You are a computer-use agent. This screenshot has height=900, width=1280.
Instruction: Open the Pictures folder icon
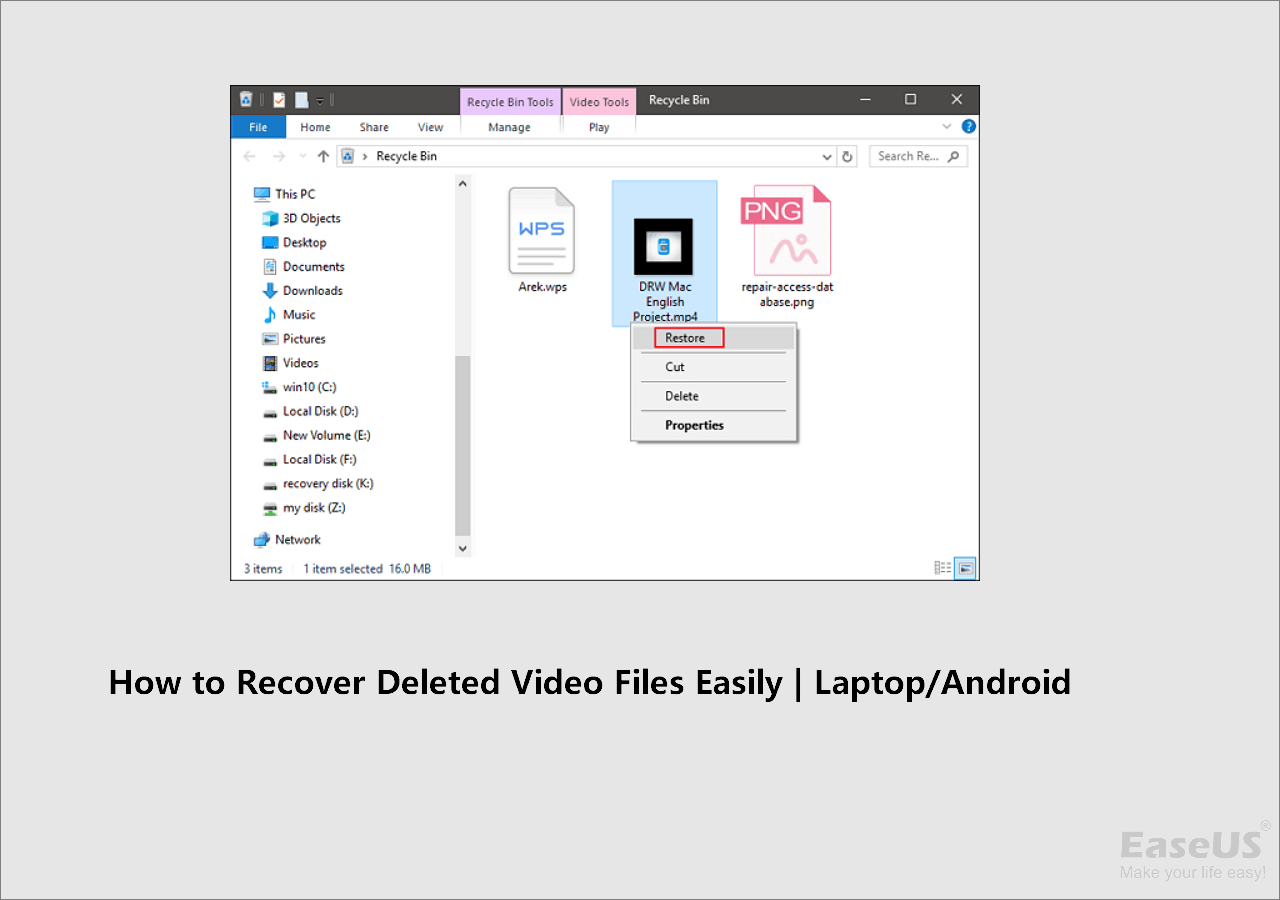(x=270, y=339)
